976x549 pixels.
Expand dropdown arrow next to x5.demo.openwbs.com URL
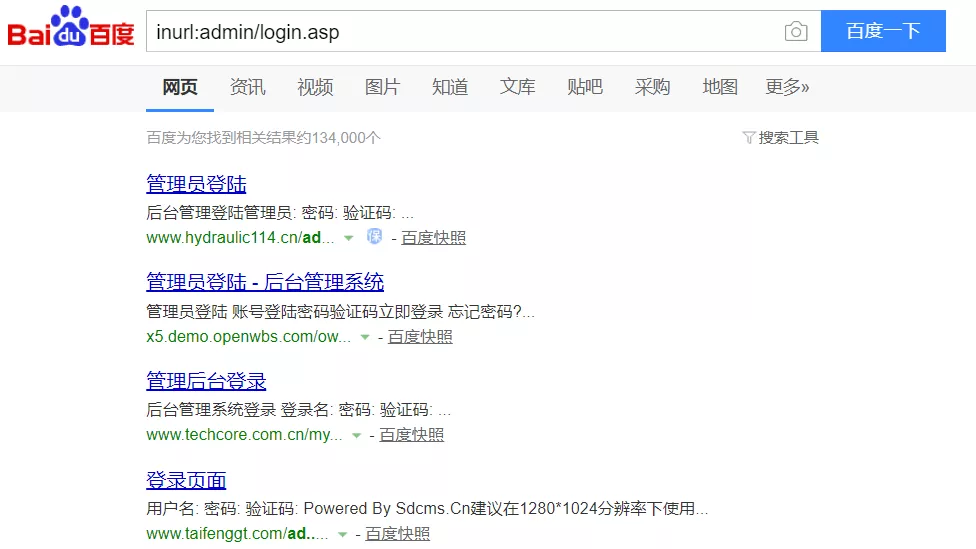point(365,337)
